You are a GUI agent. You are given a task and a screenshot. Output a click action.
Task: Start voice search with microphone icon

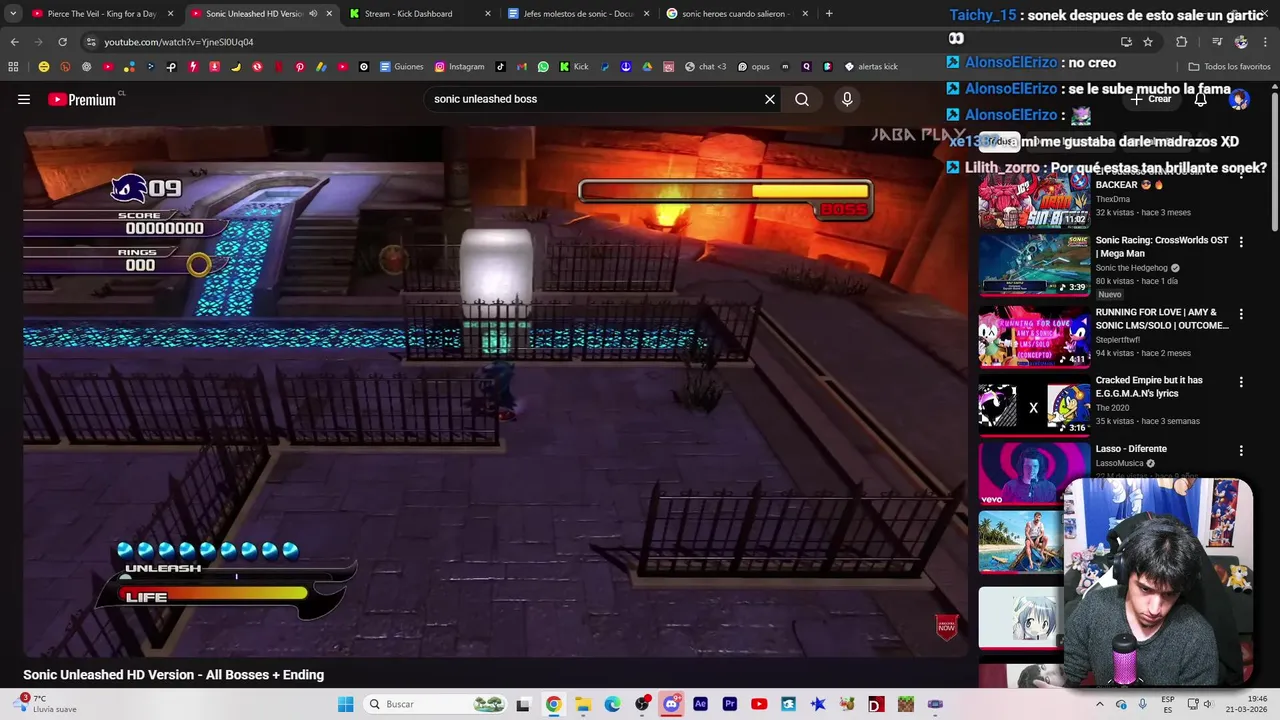847,99
